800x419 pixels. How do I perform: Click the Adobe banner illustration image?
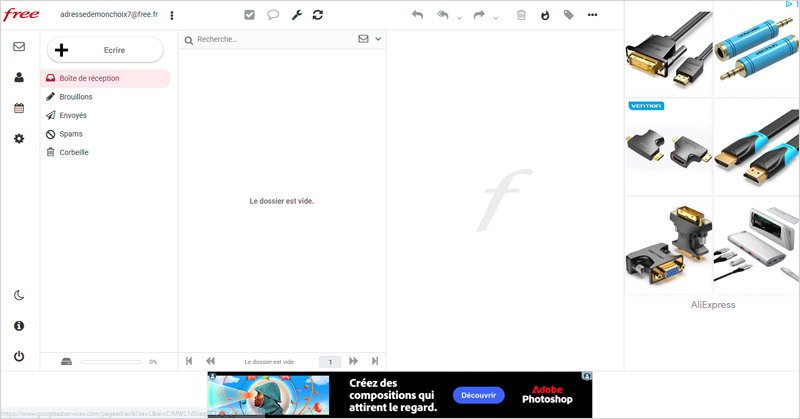pyautogui.click(x=268, y=395)
